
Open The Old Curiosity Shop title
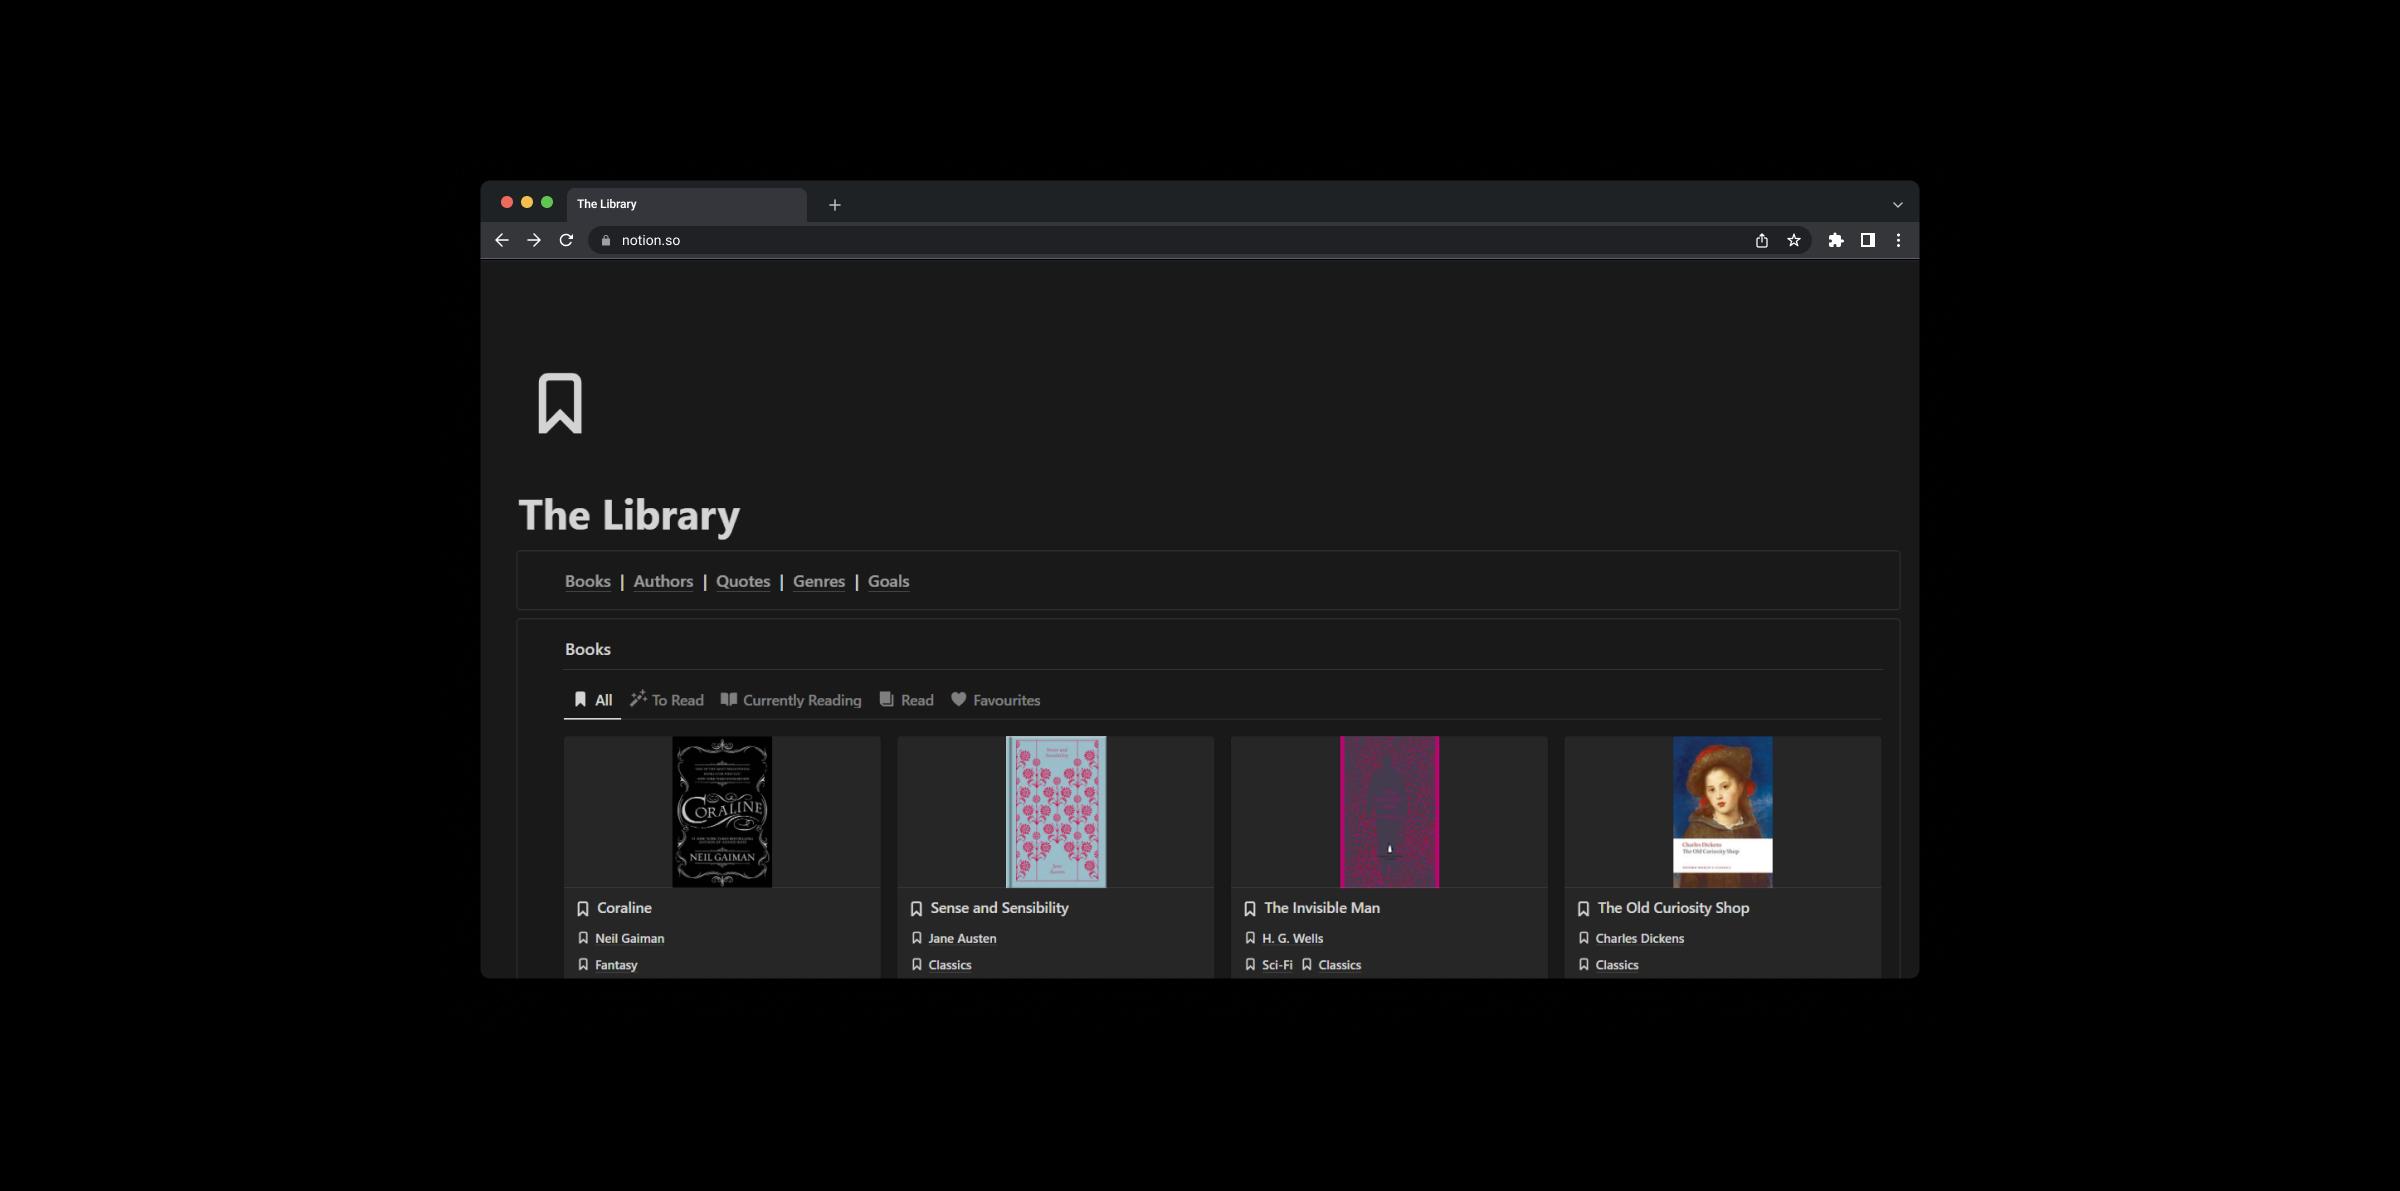[x=1673, y=908]
